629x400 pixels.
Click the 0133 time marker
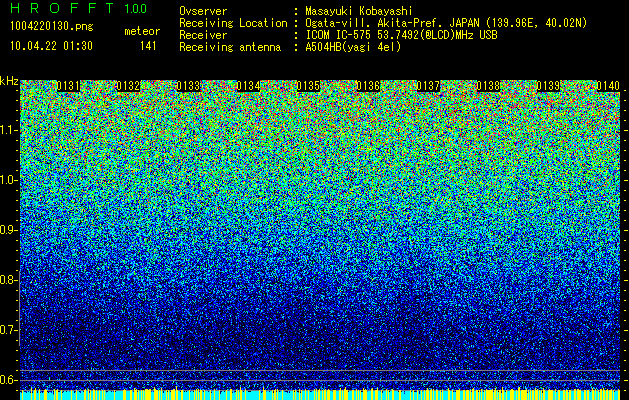tap(189, 86)
